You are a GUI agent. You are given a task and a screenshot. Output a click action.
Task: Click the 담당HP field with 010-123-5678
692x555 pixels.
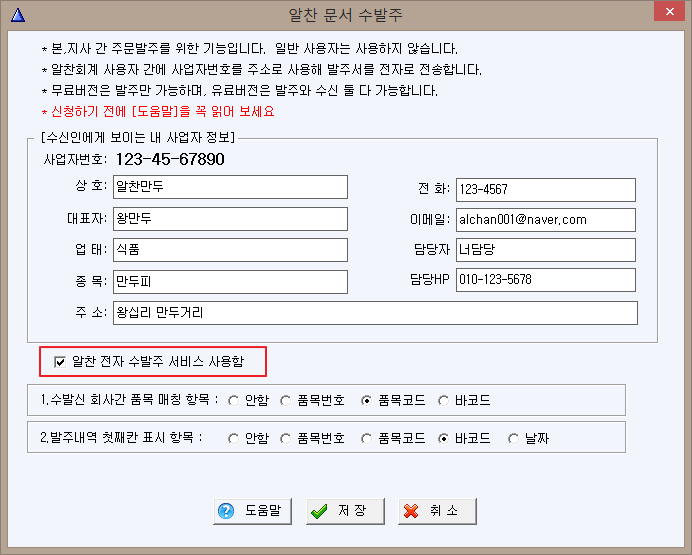point(546,280)
